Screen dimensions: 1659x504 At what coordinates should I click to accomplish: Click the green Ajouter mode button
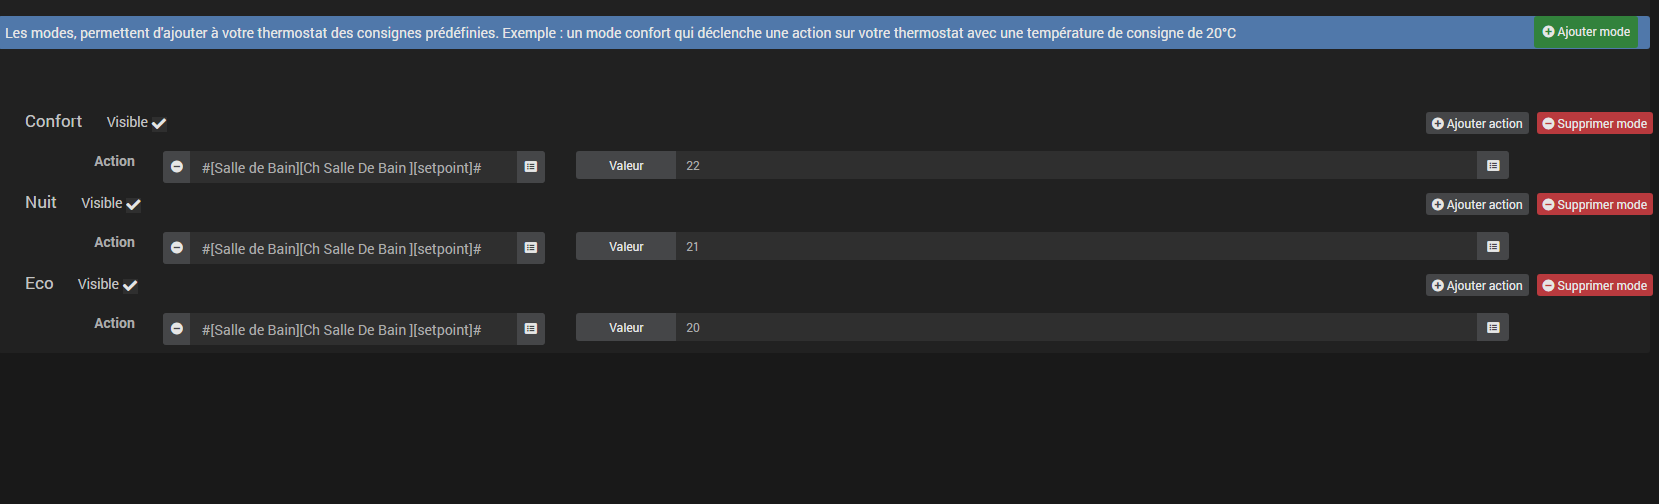pos(1586,32)
